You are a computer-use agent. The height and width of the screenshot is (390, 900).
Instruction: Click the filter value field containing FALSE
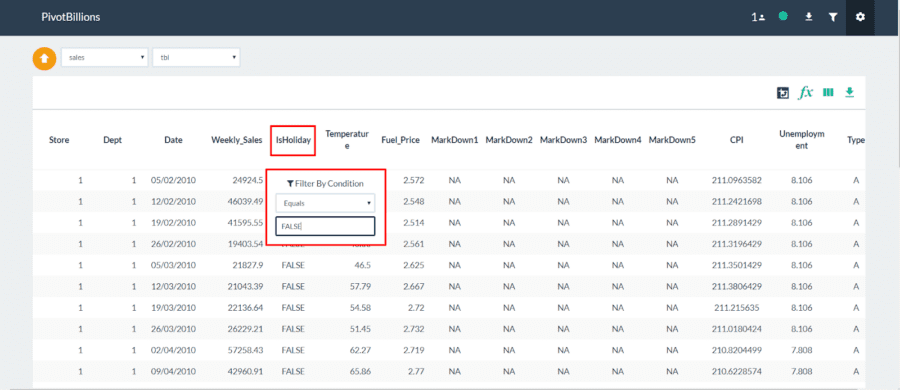pyautogui.click(x=325, y=226)
